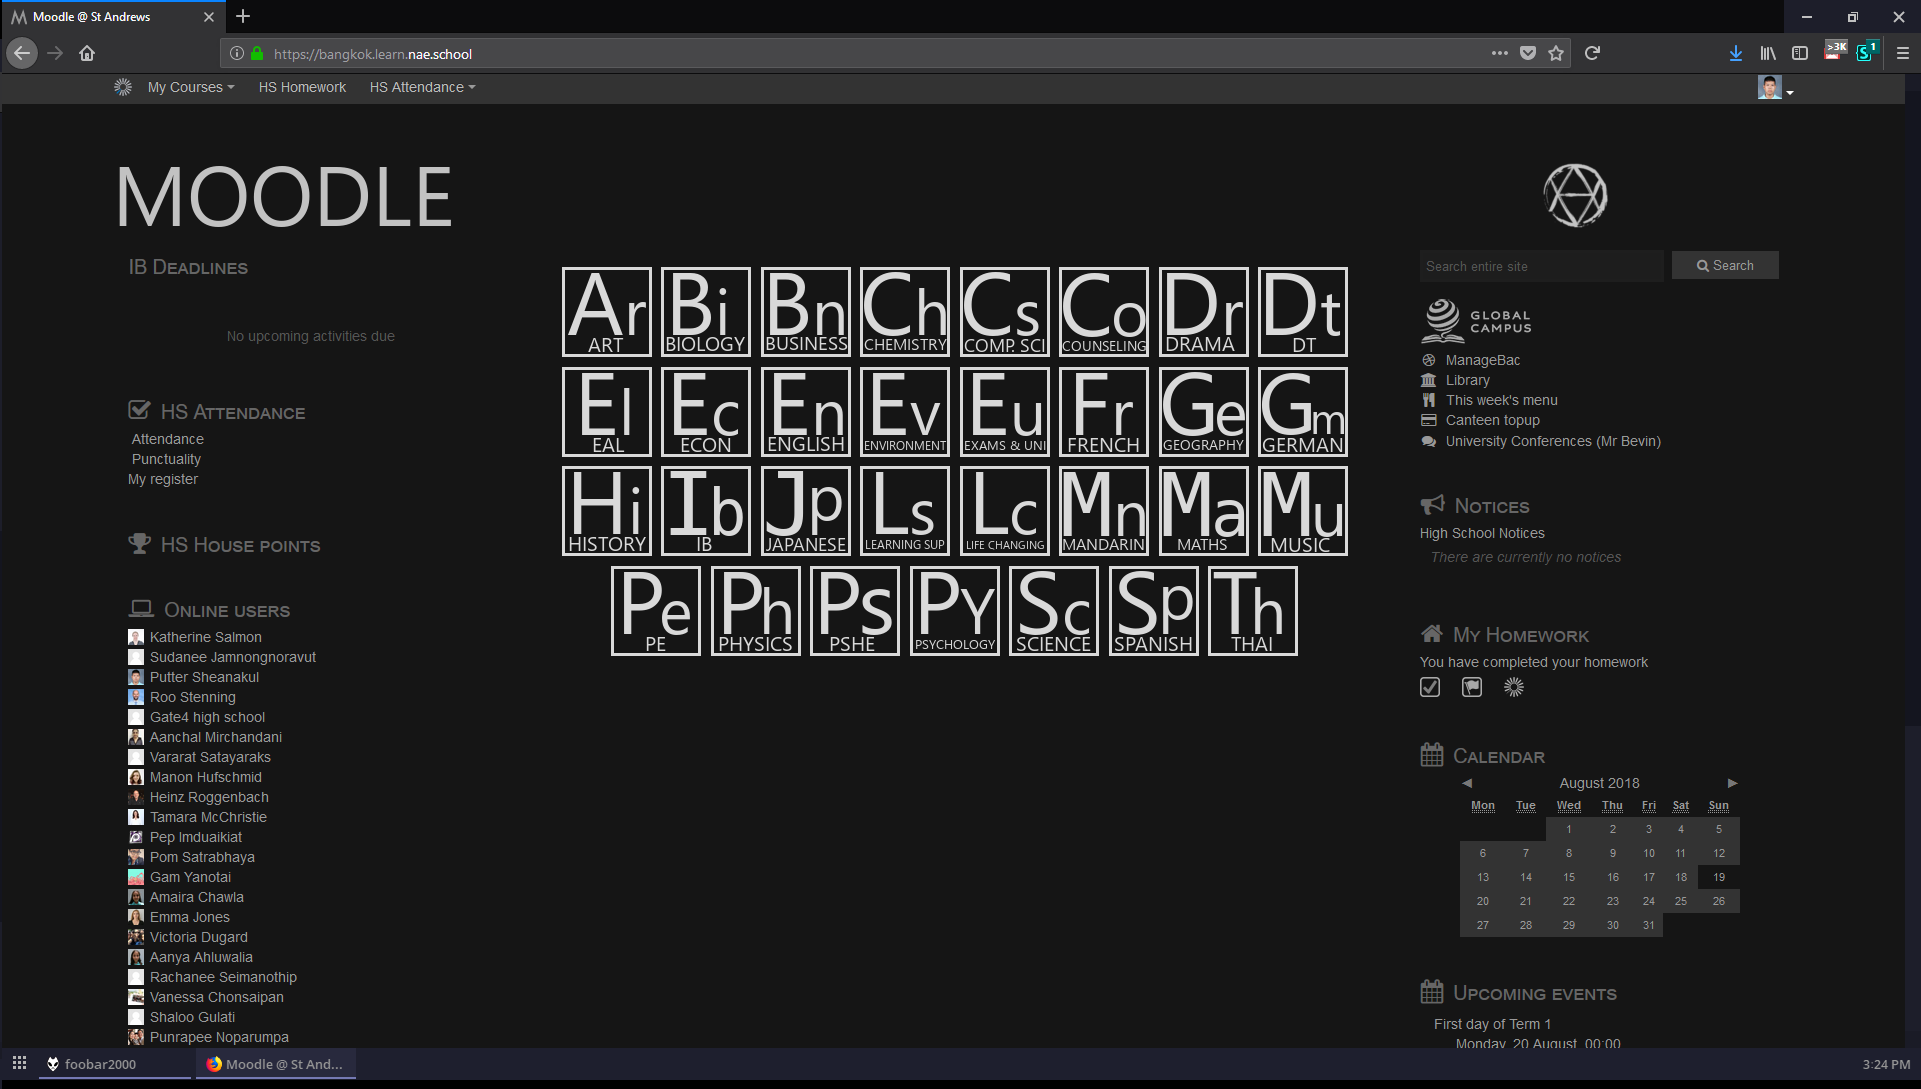Click the cutlery icon beside This week's menu

coord(1430,400)
